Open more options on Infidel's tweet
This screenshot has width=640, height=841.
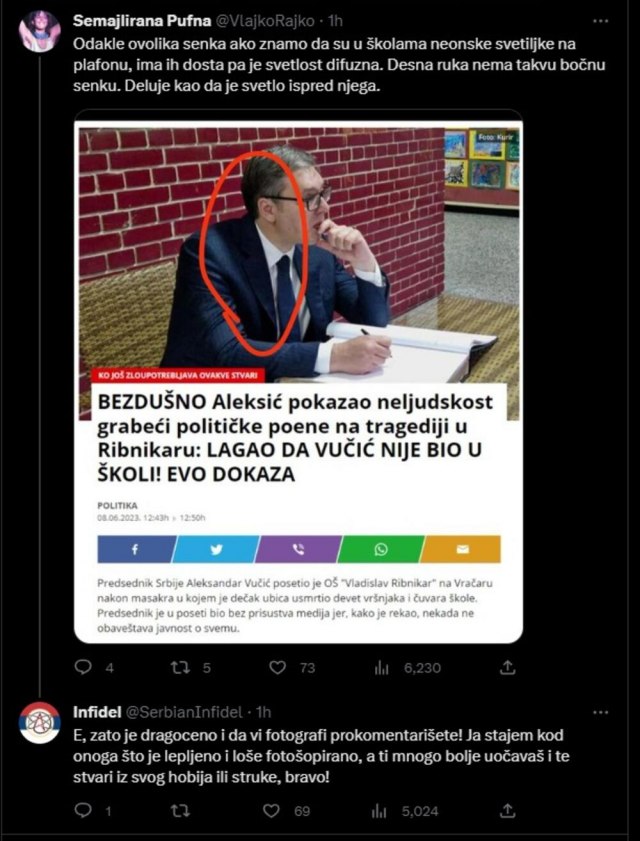(x=601, y=713)
